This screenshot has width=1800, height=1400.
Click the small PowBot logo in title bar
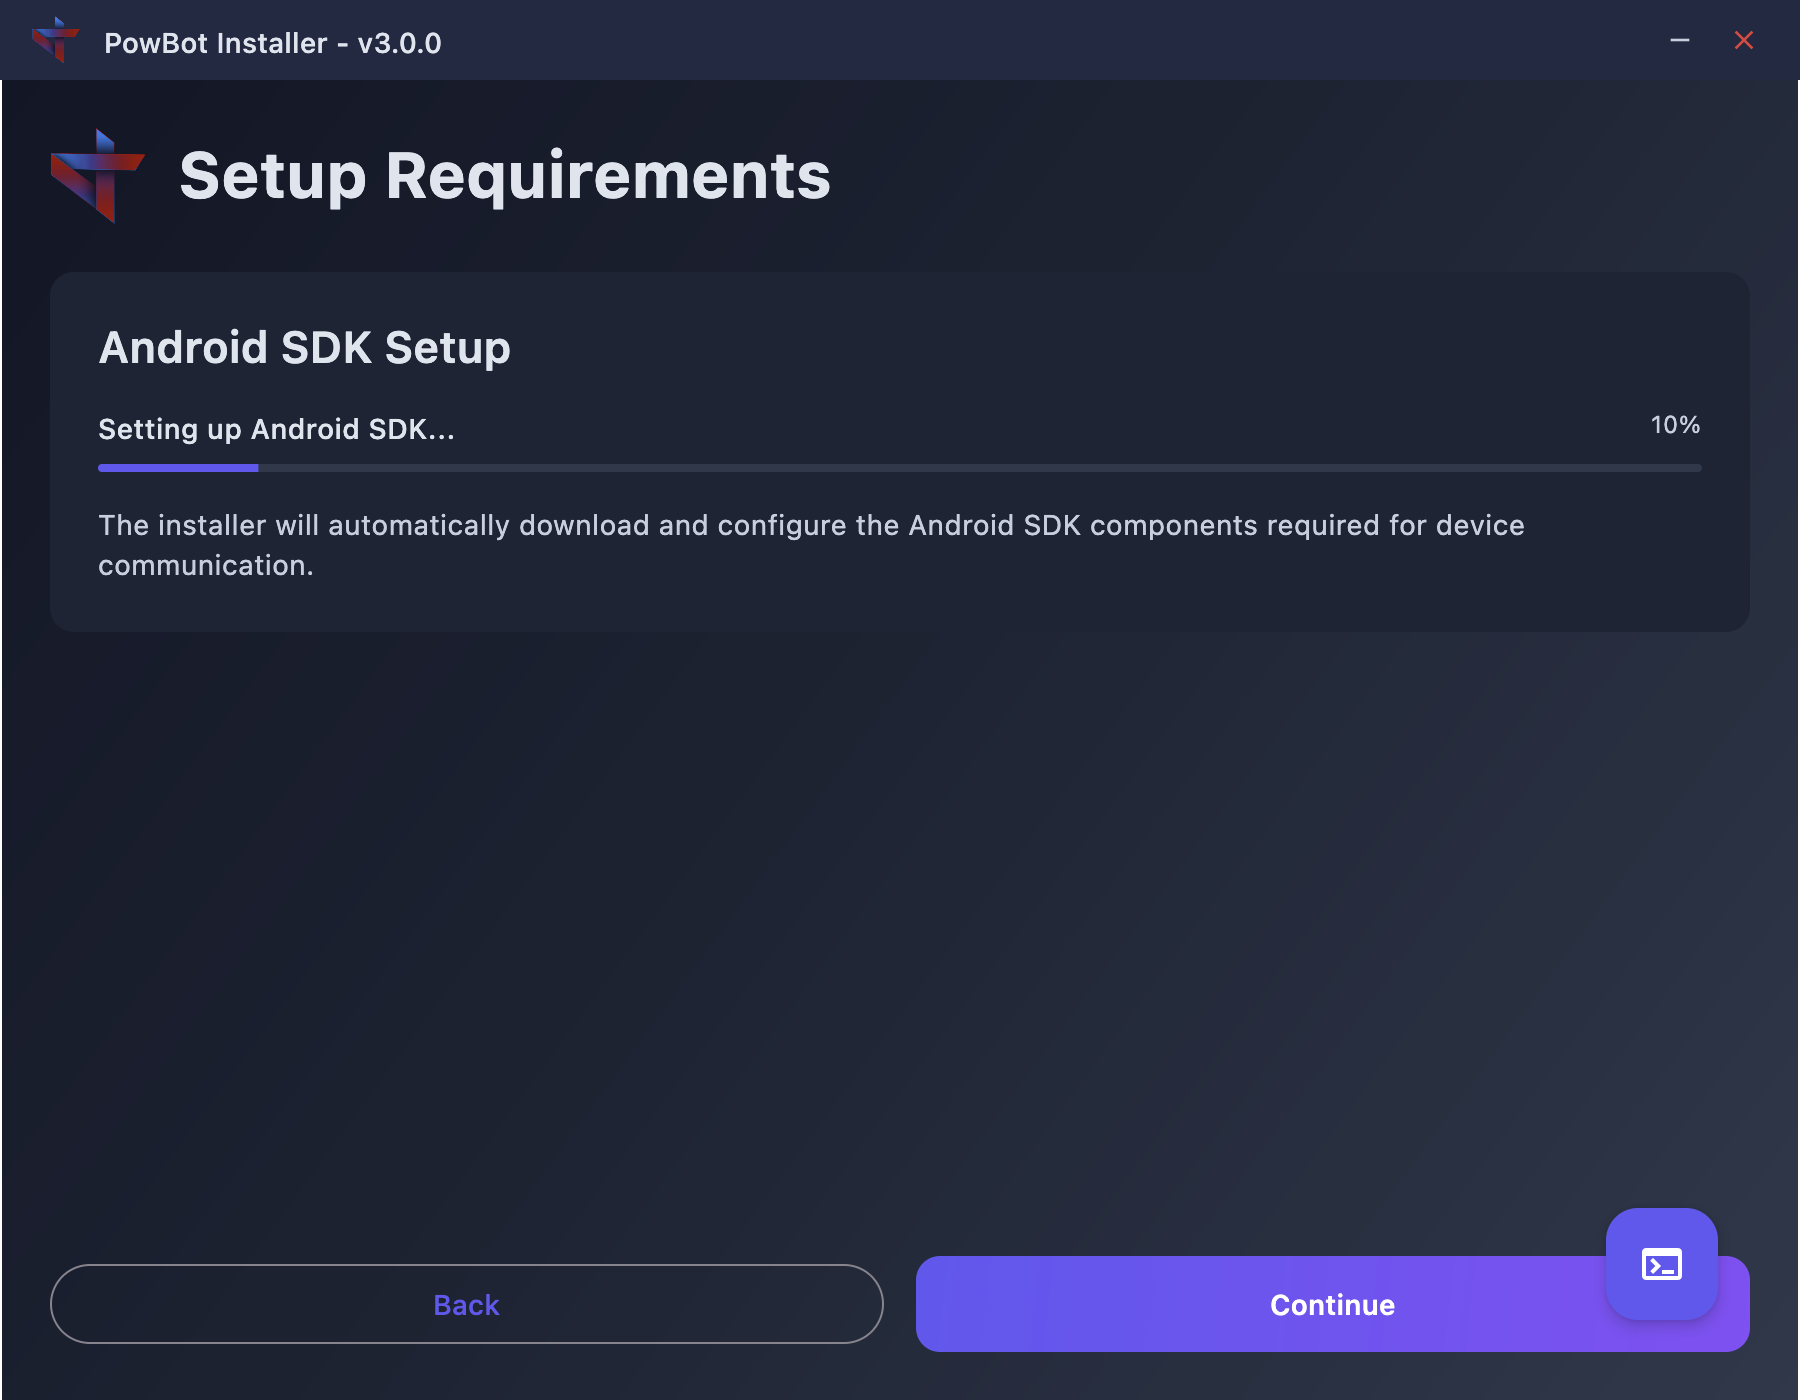tap(56, 41)
